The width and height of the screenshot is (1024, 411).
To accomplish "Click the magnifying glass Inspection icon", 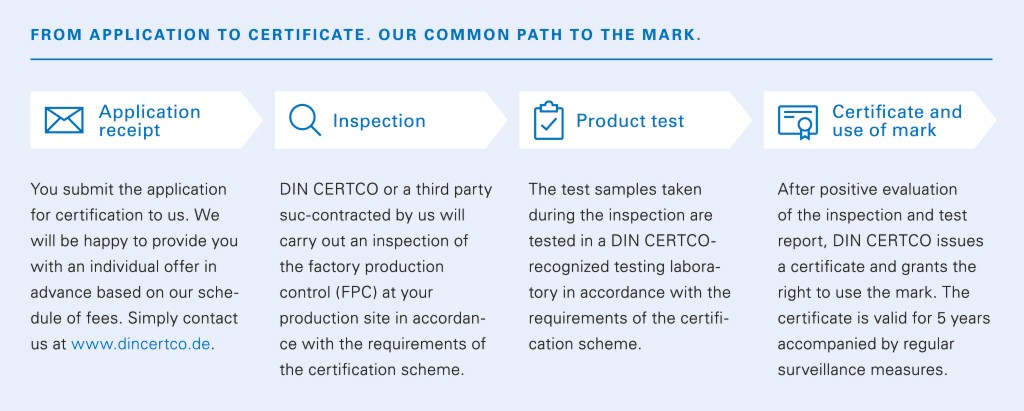I will pyautogui.click(x=305, y=120).
